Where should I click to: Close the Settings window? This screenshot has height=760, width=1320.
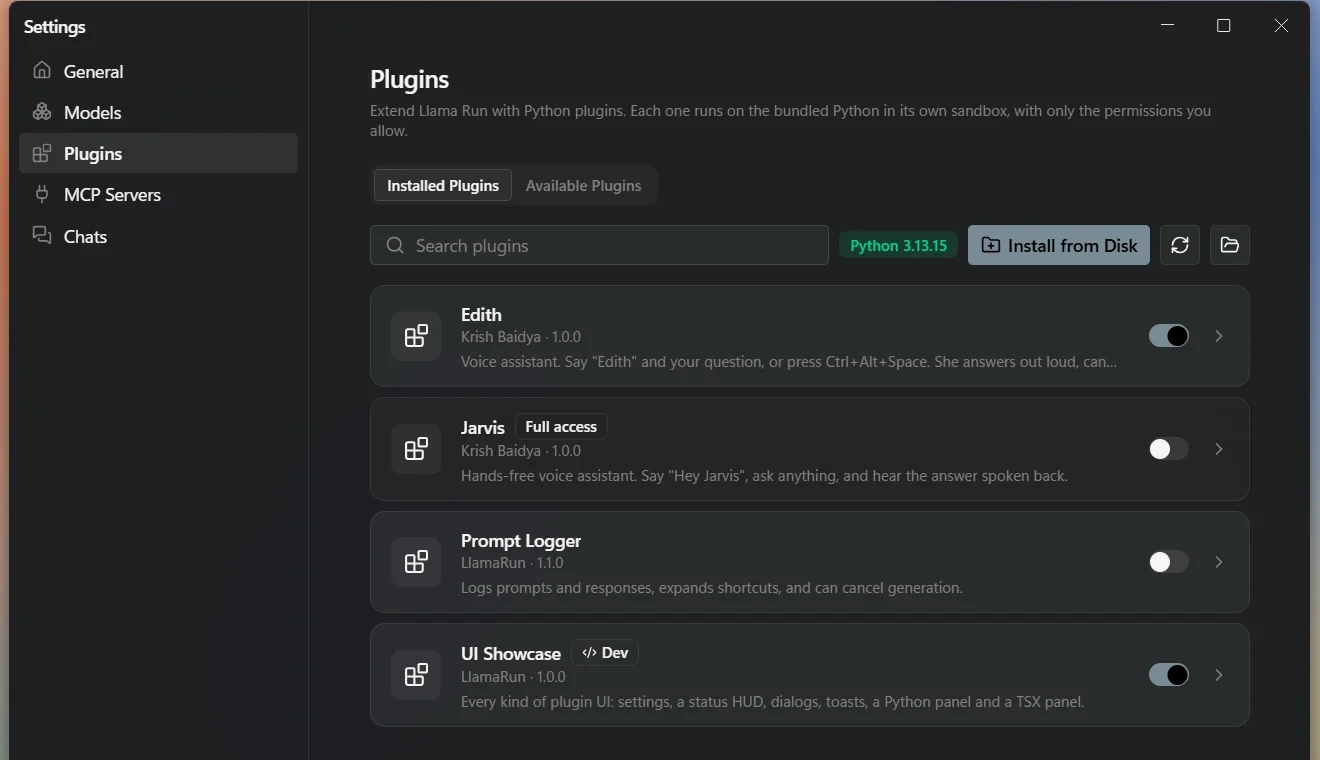[x=1281, y=26]
